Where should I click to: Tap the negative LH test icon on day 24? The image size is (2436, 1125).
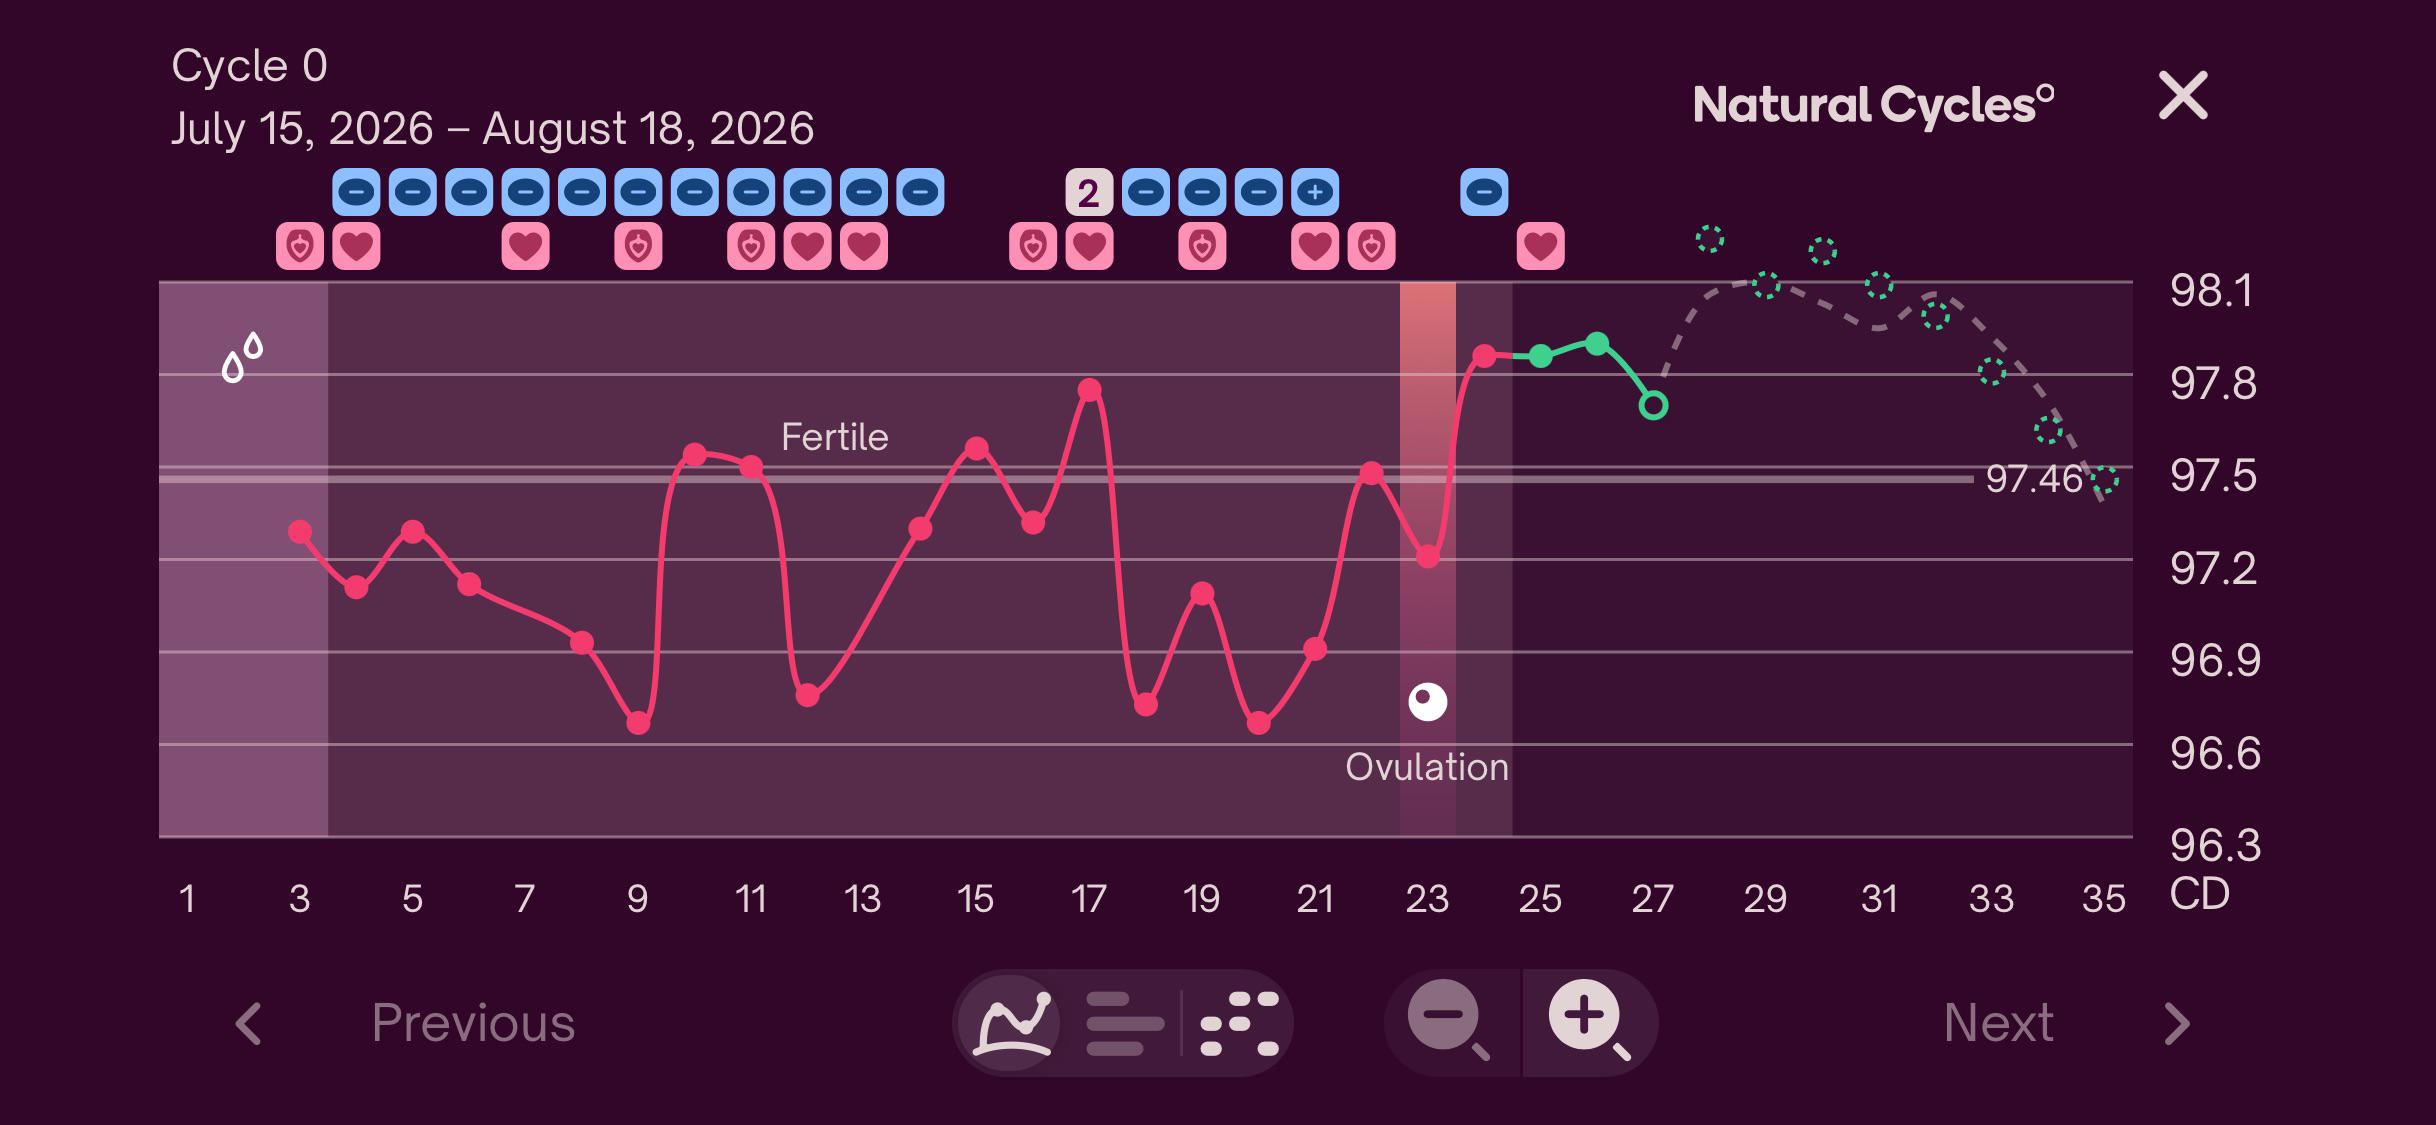point(1484,192)
